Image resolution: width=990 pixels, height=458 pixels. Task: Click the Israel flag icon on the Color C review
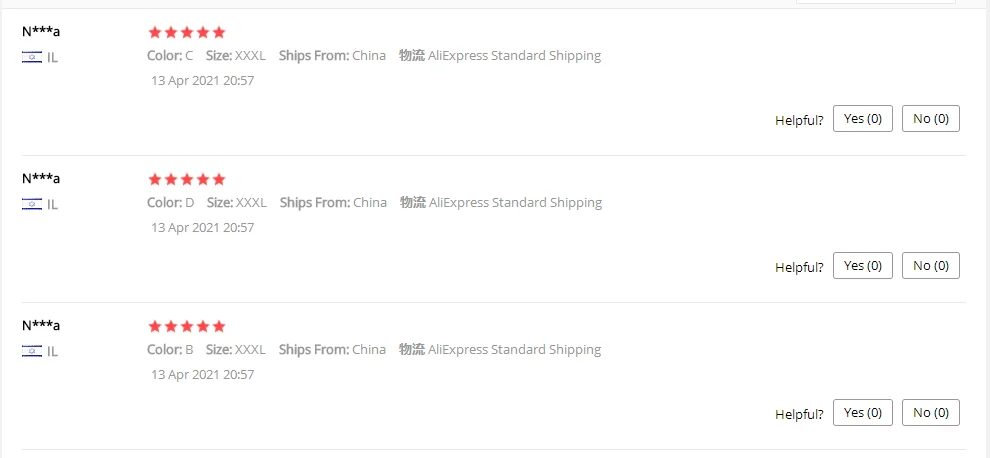coord(32,57)
